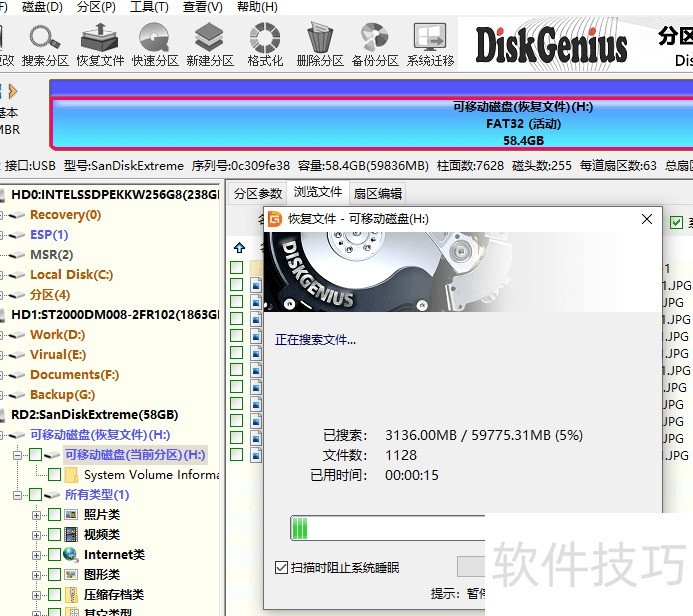Check the Internet类 checkbox
This screenshot has height=616, width=693.
coord(54,555)
